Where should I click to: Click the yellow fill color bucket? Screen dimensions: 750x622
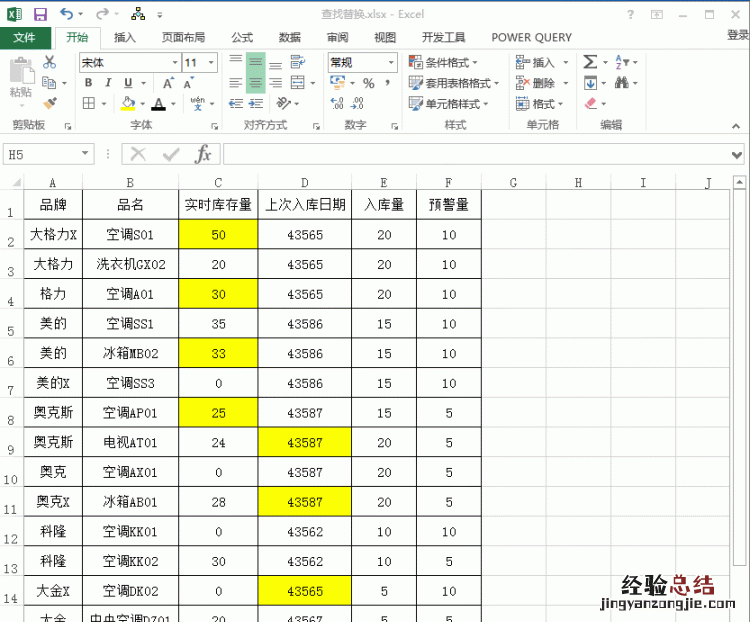click(x=127, y=103)
